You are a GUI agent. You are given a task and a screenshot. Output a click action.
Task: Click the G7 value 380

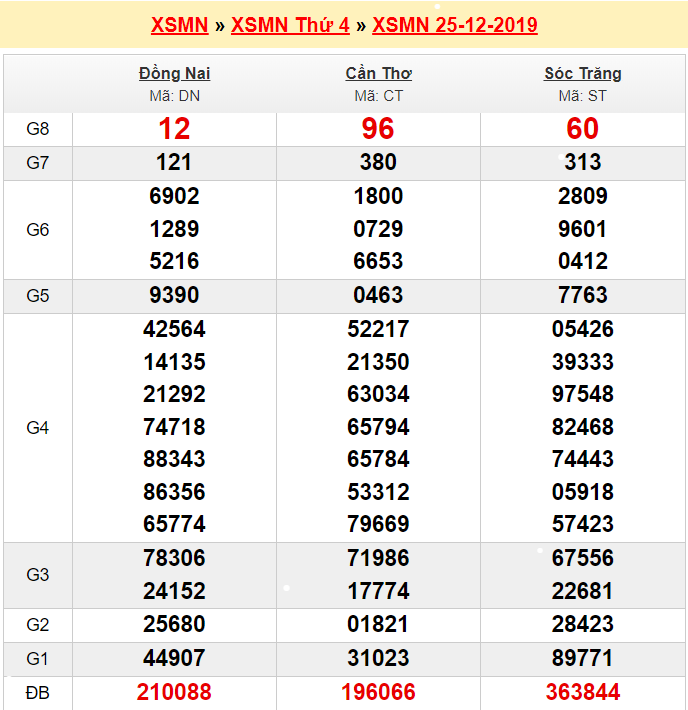tap(378, 162)
